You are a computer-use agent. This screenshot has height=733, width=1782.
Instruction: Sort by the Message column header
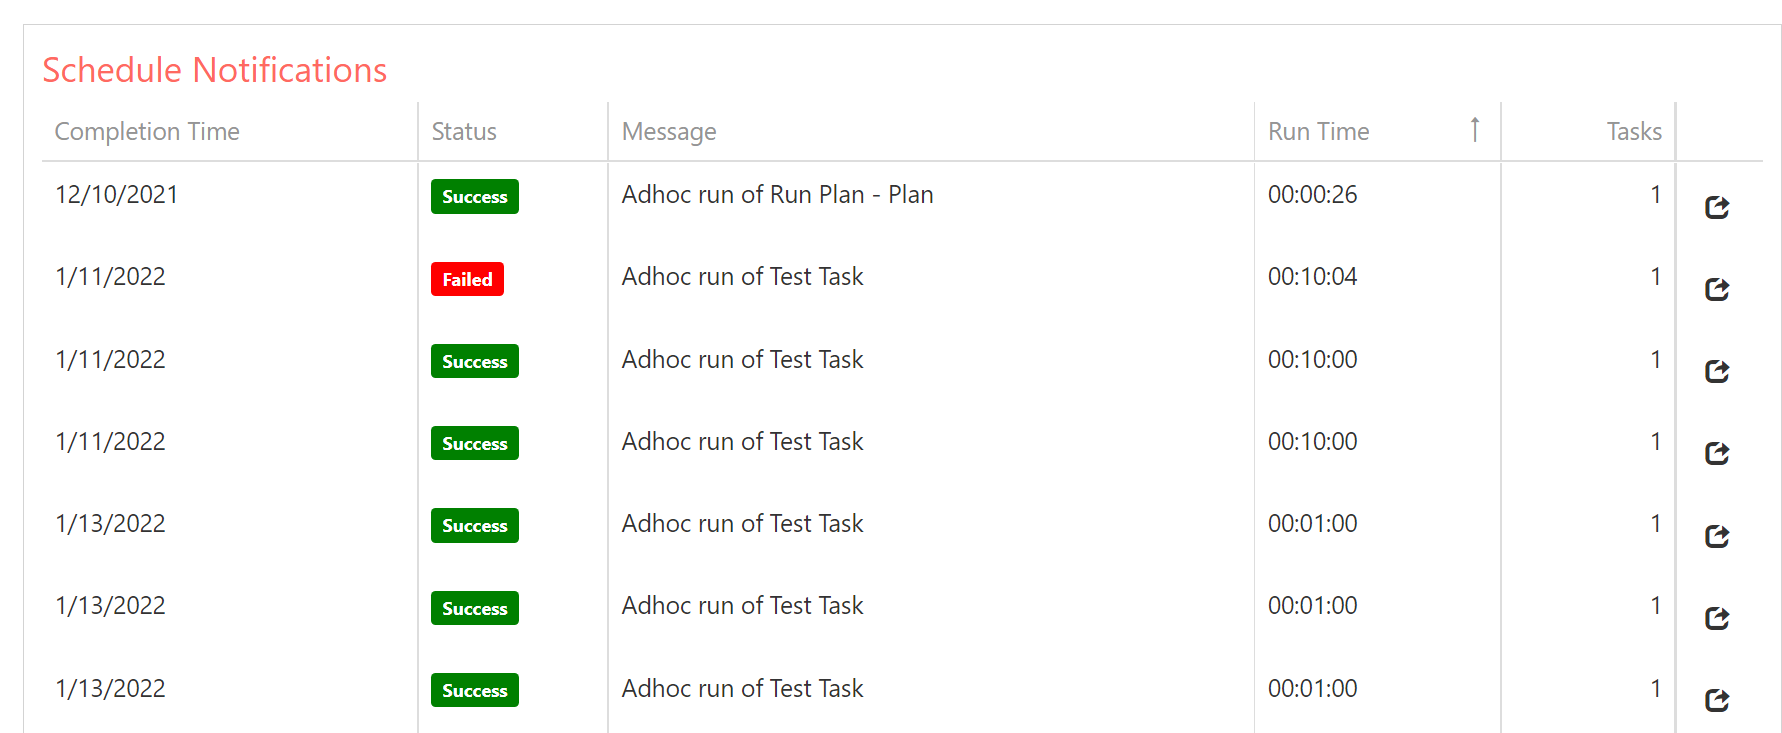(669, 132)
